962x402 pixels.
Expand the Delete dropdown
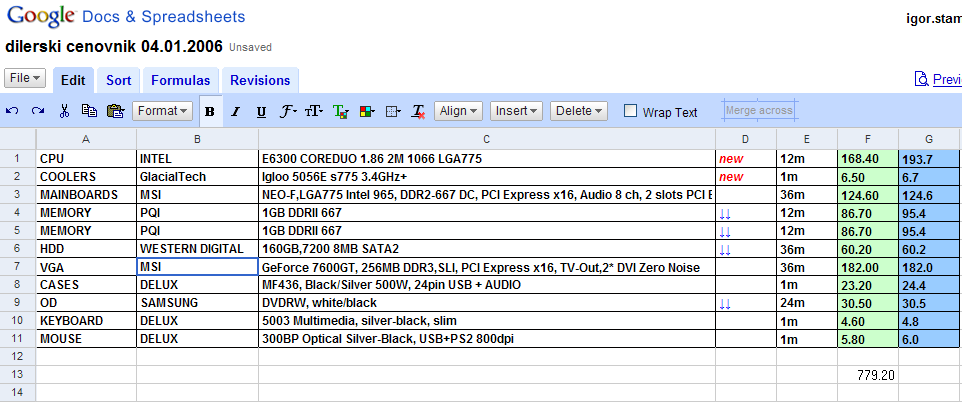point(579,111)
